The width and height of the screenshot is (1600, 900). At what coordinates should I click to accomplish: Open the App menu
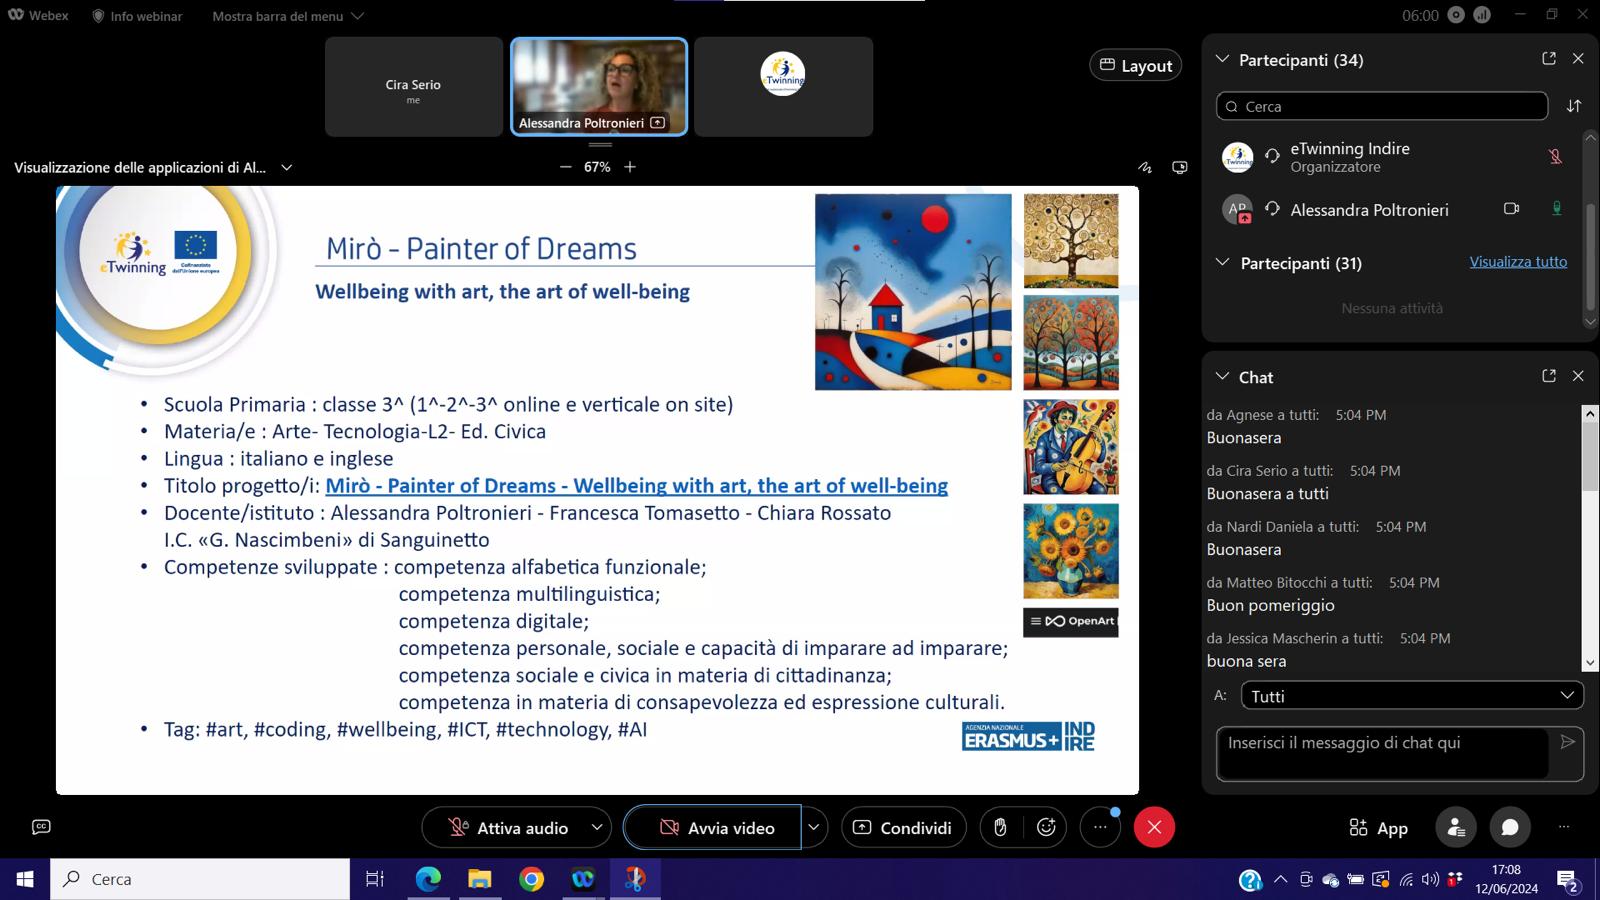pyautogui.click(x=1378, y=828)
